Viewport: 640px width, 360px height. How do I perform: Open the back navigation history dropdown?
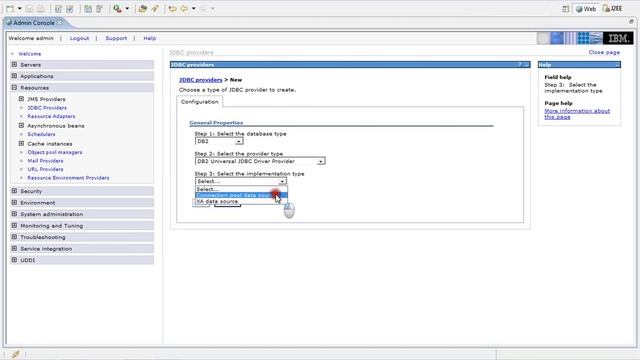(x=193, y=9)
